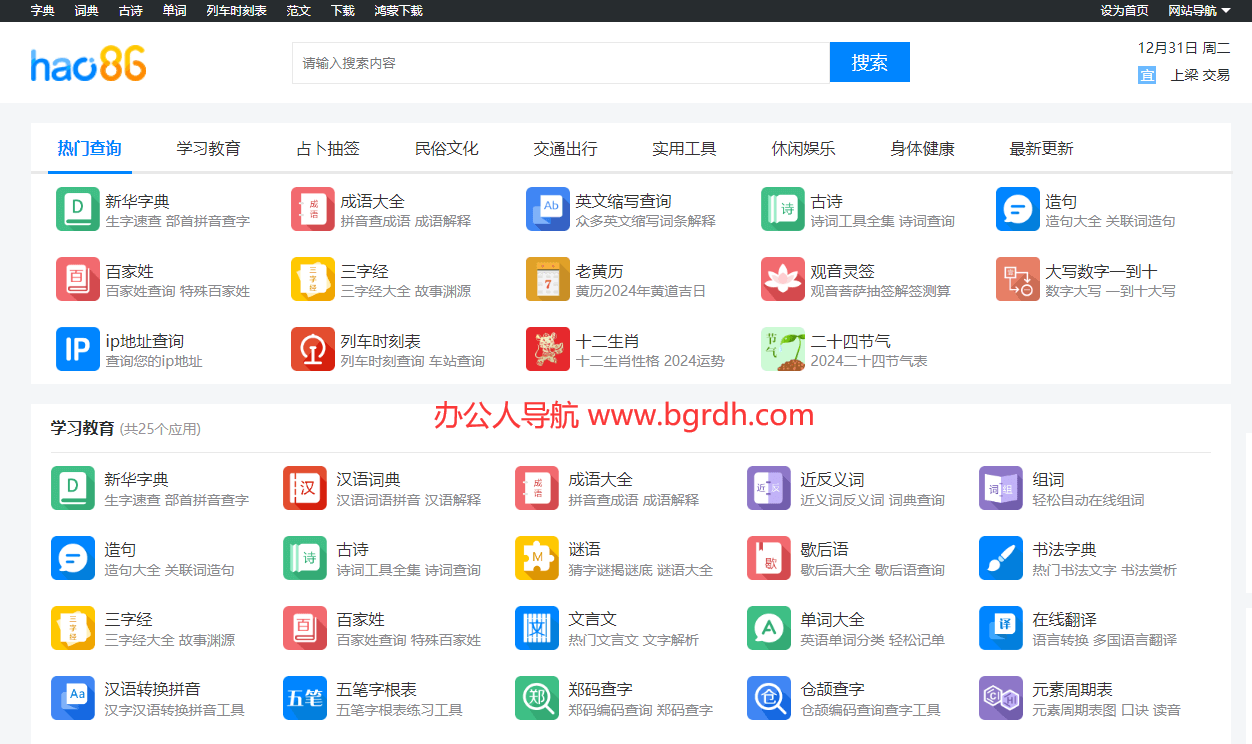This screenshot has width=1252, height=744.
Task: Switch to the 实用工具 tab
Action: [x=684, y=148]
